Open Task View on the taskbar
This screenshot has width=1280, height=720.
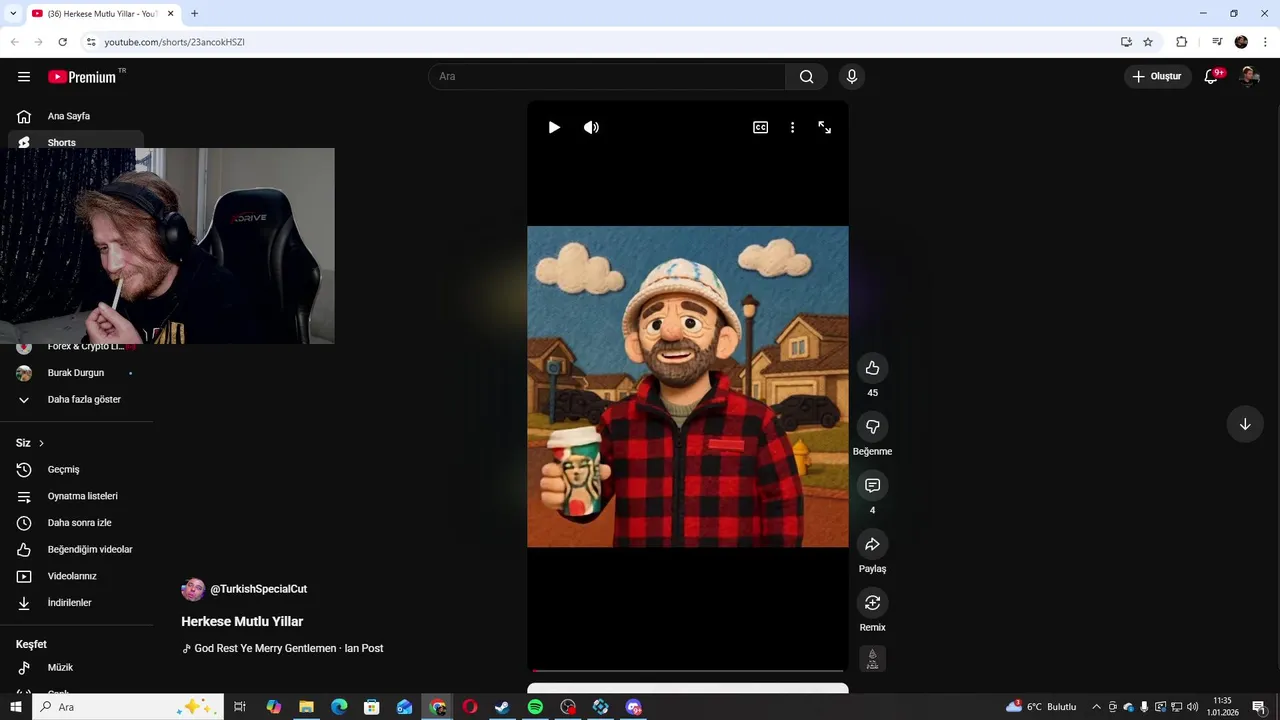[x=240, y=707]
